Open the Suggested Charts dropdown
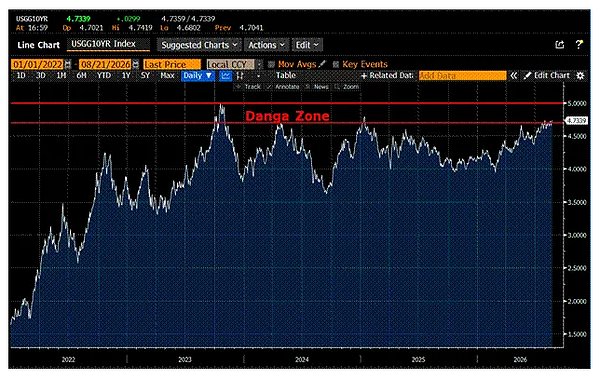The width and height of the screenshot is (600, 379). click(199, 45)
